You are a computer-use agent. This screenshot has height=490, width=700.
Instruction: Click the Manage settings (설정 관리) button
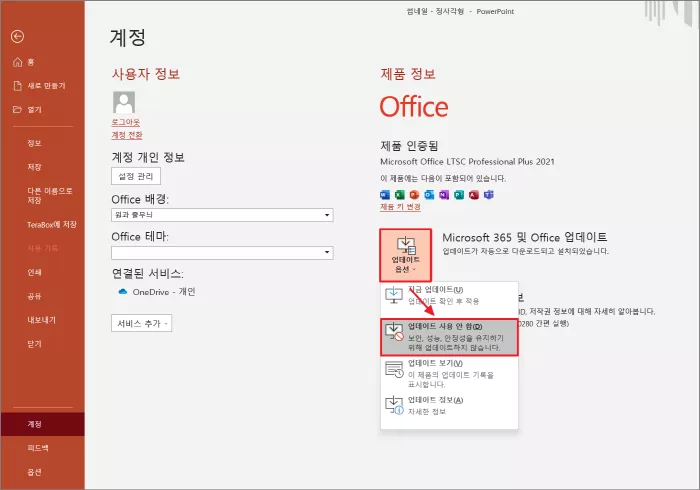point(136,176)
